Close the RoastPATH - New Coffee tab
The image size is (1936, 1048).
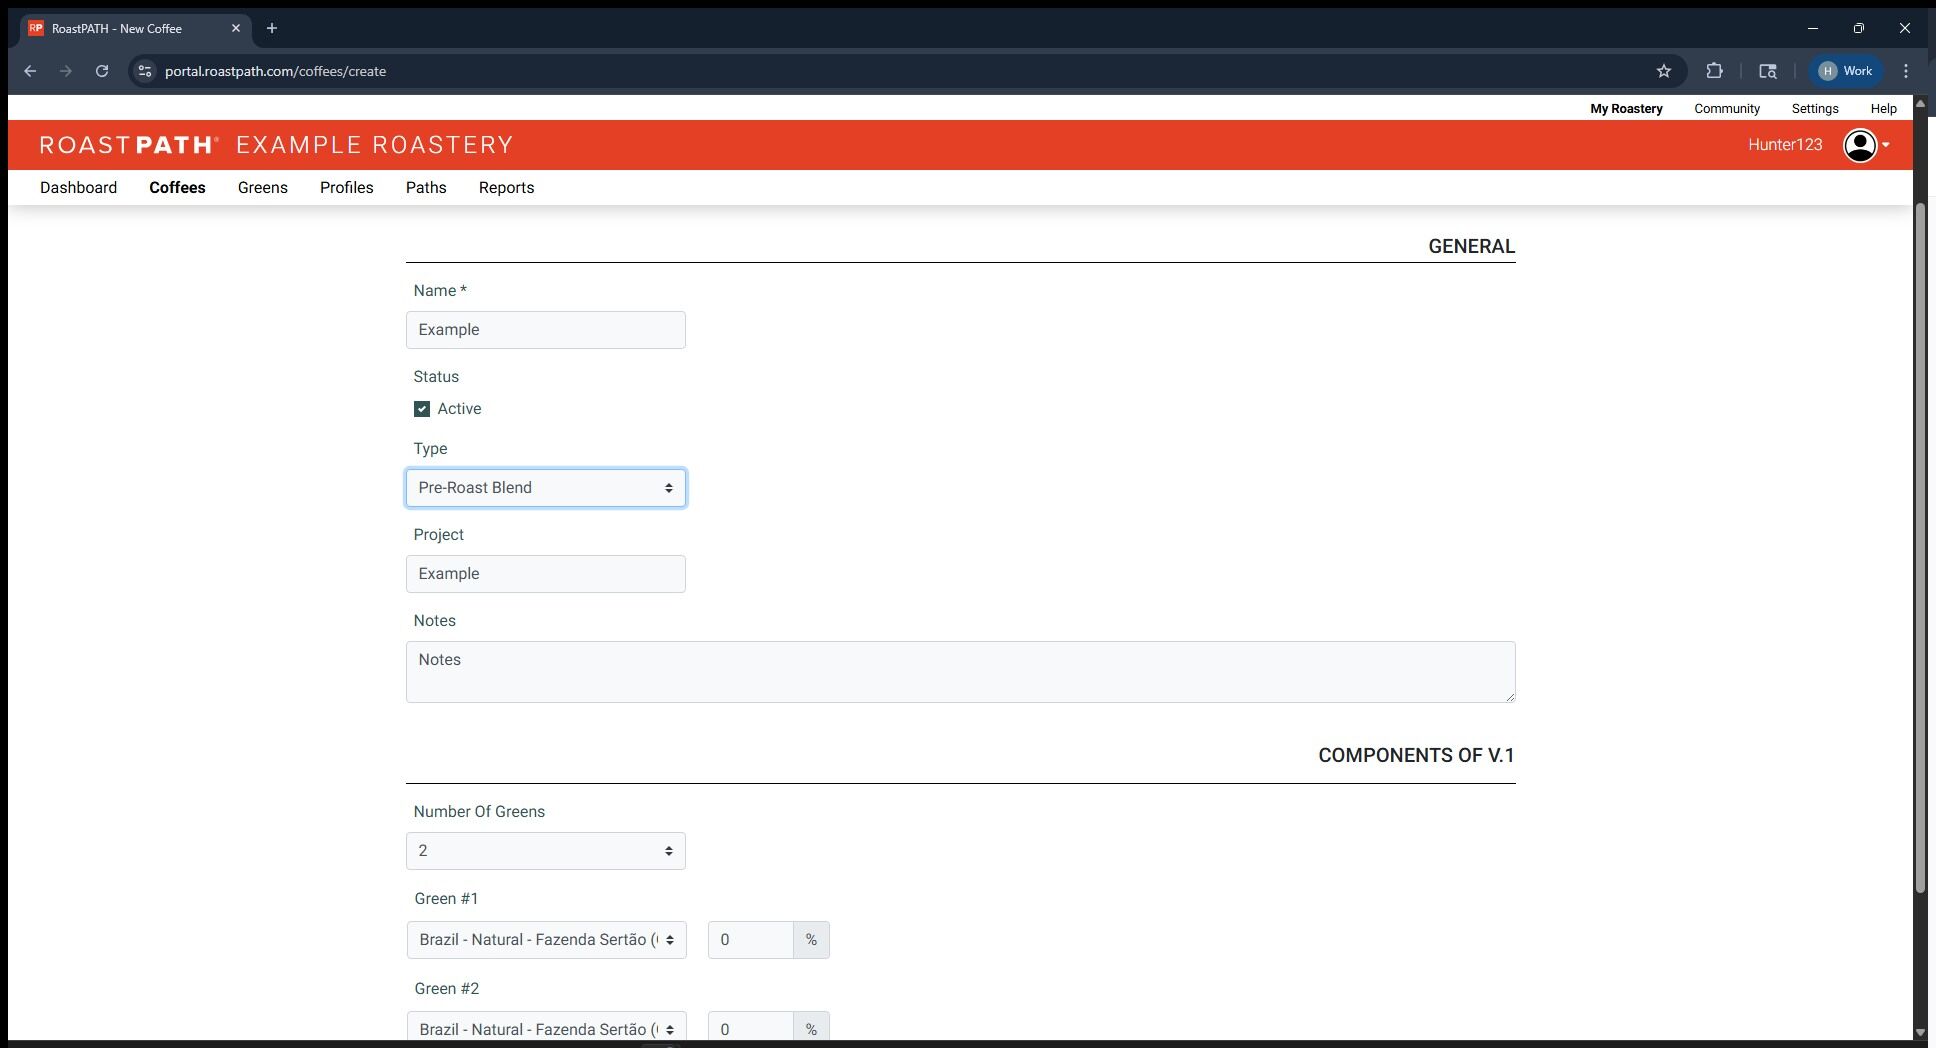236,28
